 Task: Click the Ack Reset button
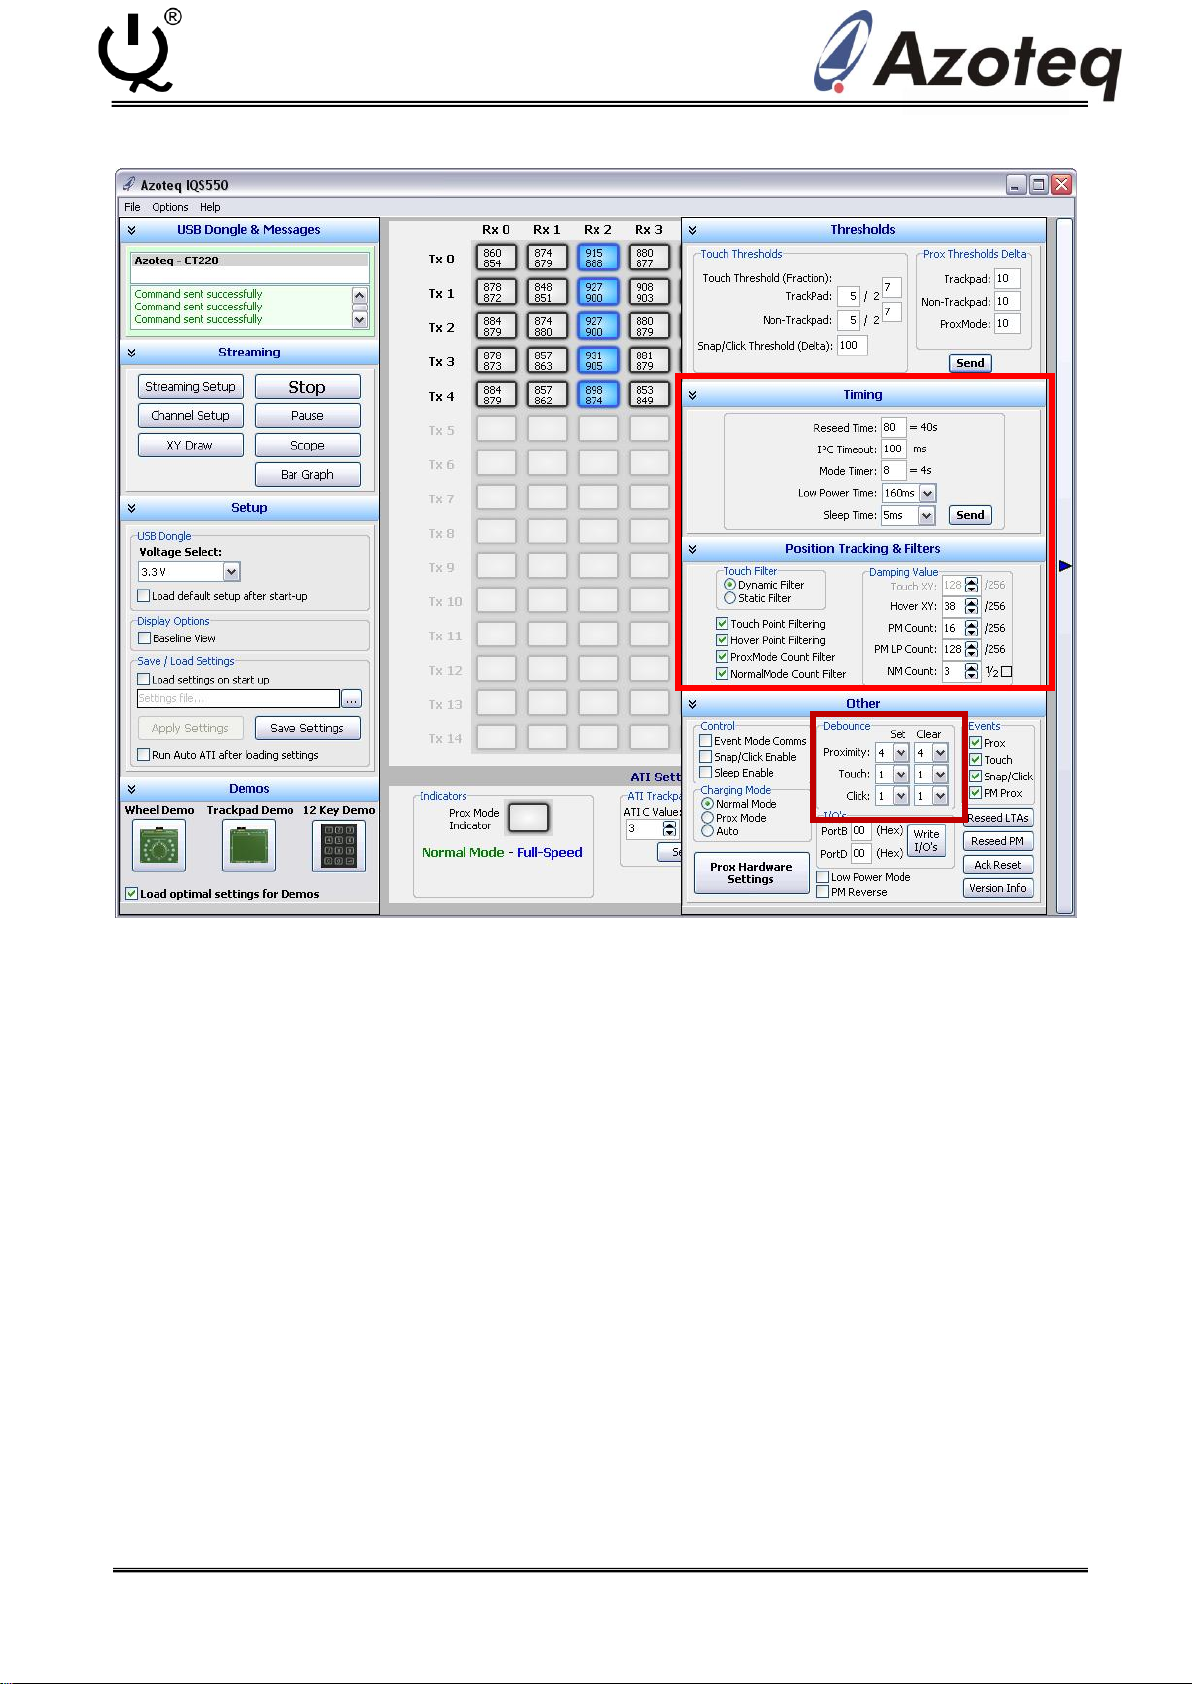(998, 865)
